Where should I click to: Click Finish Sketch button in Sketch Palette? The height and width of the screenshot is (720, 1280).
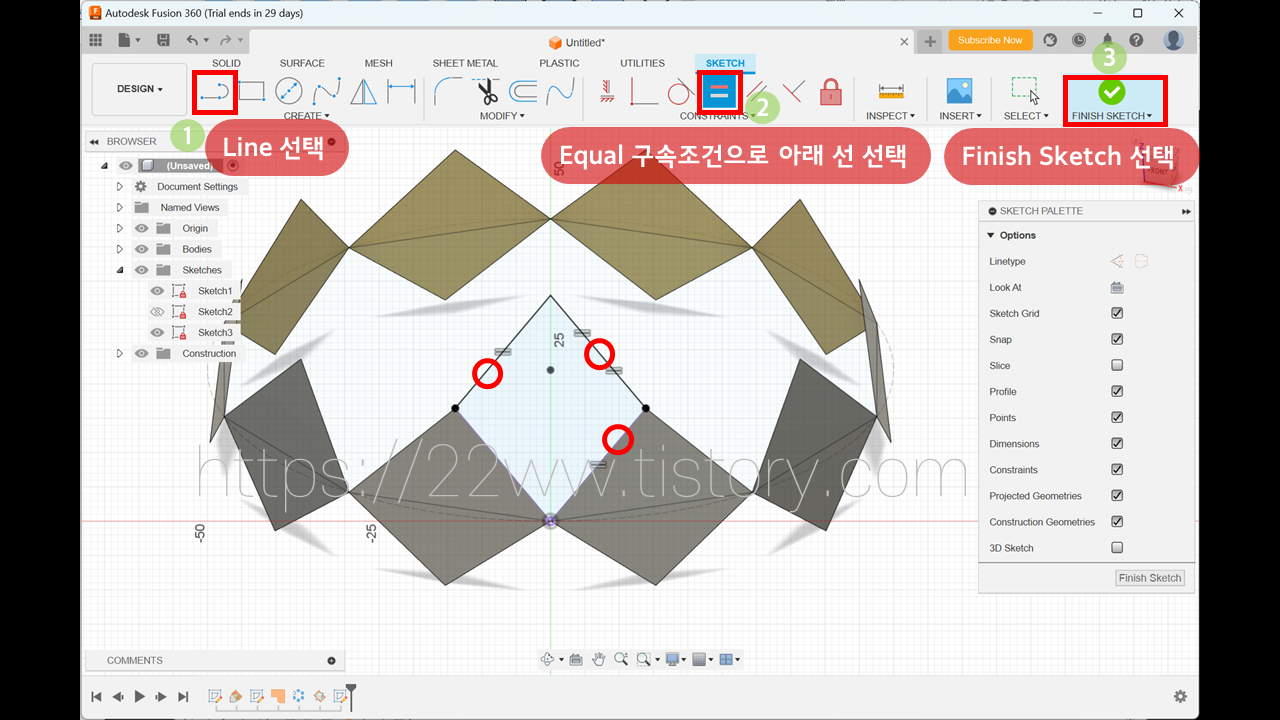[x=1150, y=578]
